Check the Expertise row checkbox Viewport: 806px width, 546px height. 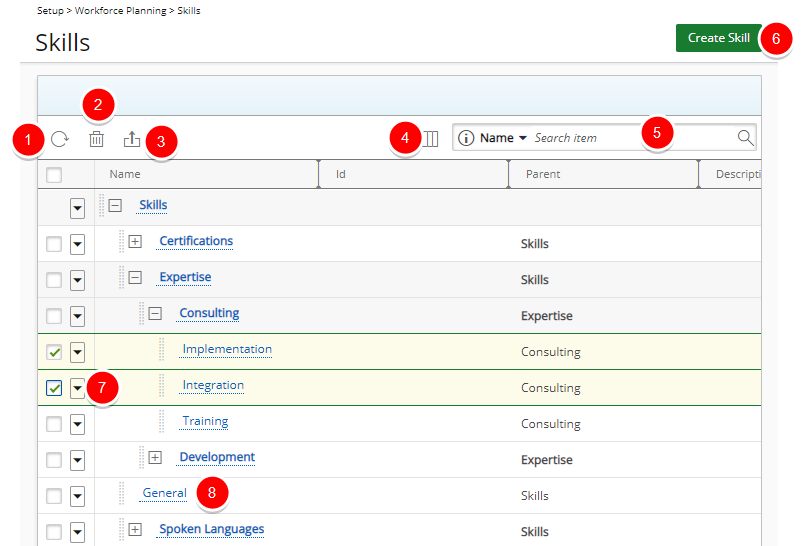click(x=54, y=280)
